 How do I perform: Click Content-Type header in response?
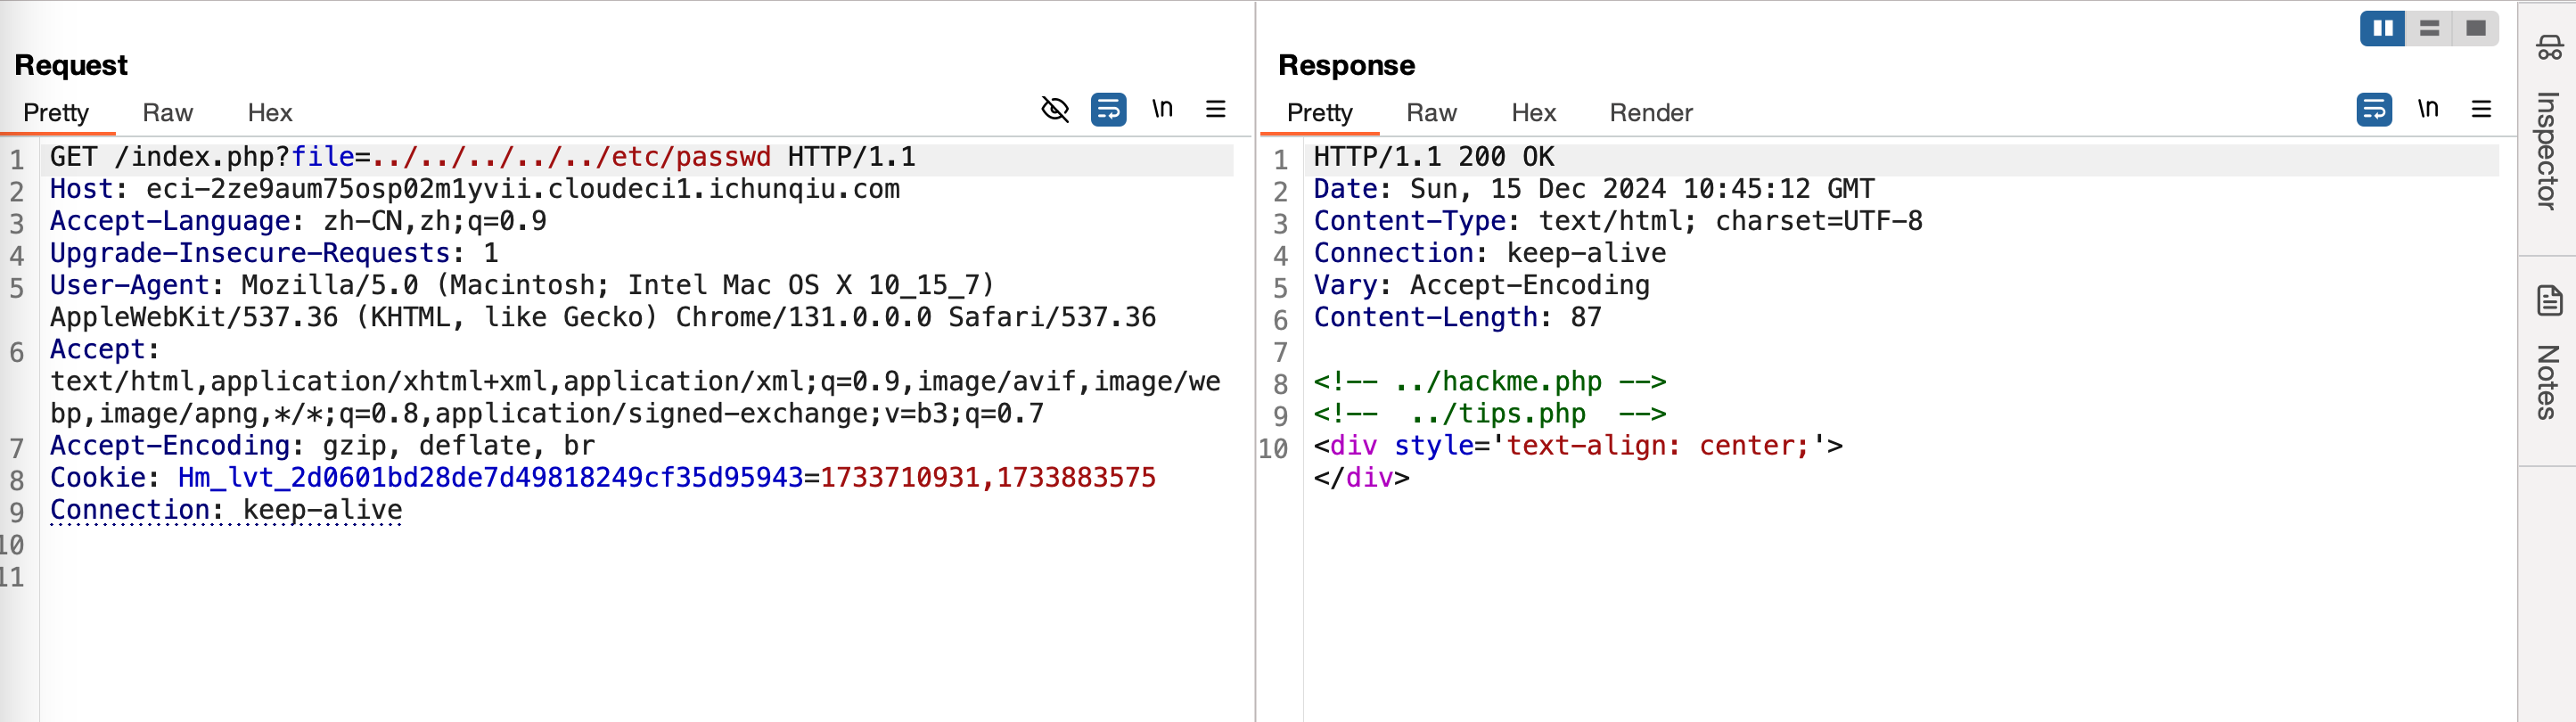(1618, 221)
